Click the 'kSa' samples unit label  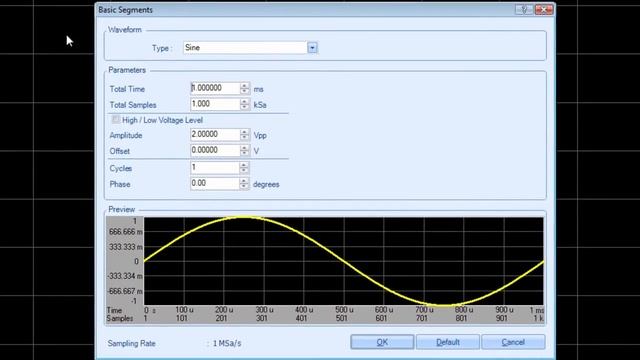260,105
